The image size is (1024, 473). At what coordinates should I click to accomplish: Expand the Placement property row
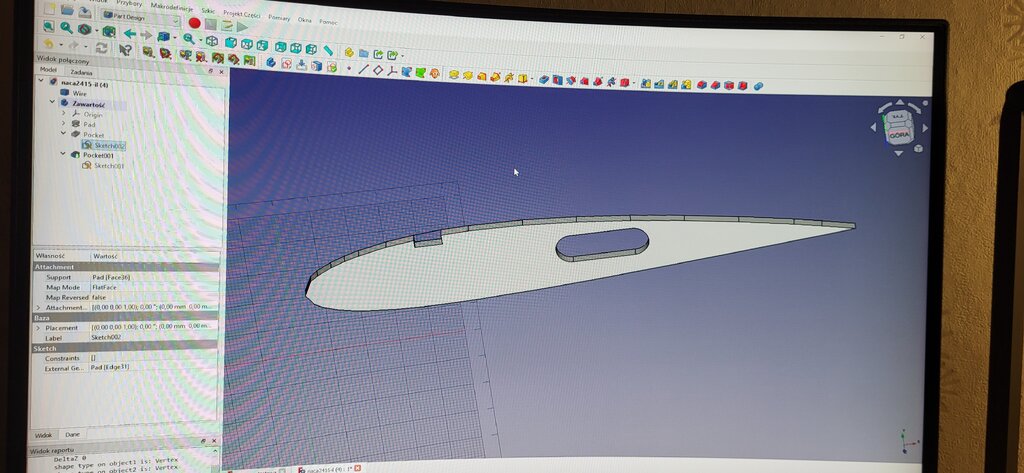(38, 327)
